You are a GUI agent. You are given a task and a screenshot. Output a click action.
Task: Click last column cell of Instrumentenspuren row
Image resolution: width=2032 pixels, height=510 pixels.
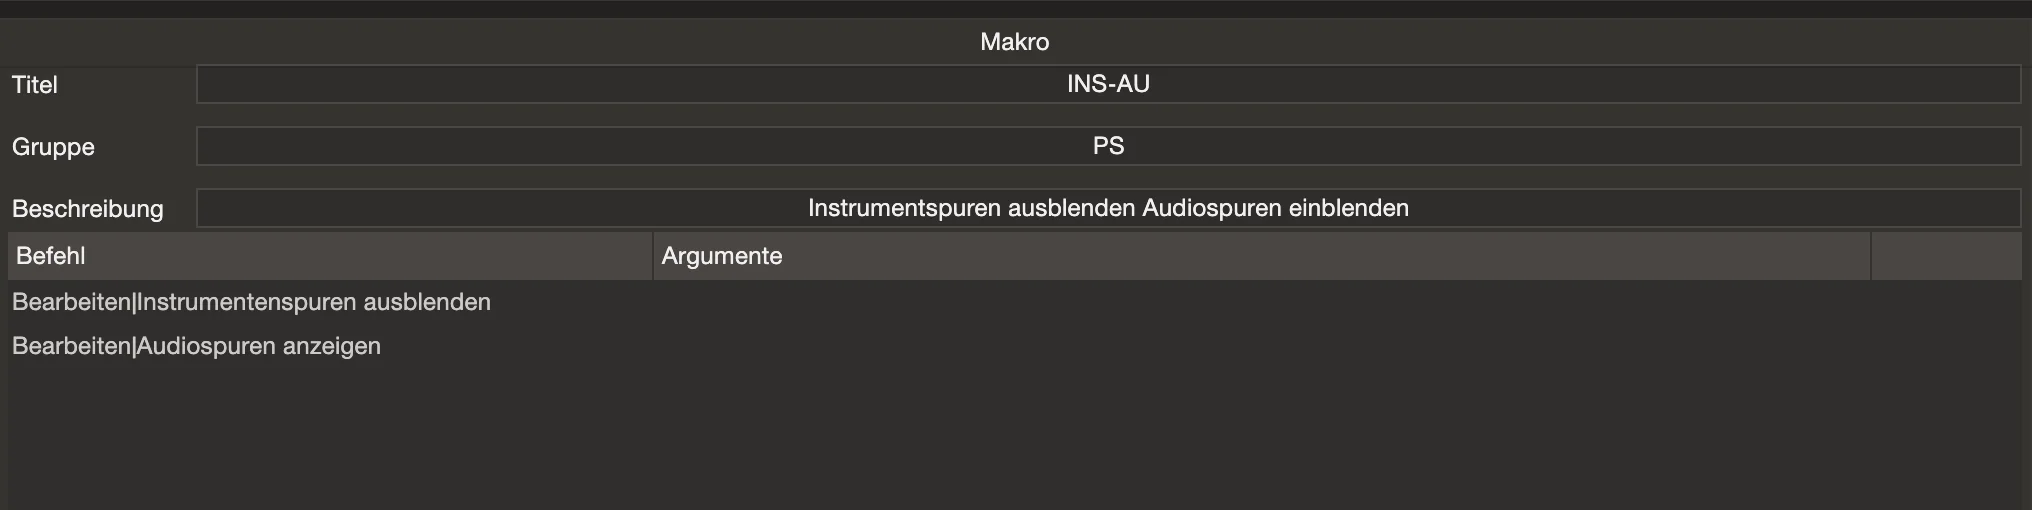[x=1947, y=302]
